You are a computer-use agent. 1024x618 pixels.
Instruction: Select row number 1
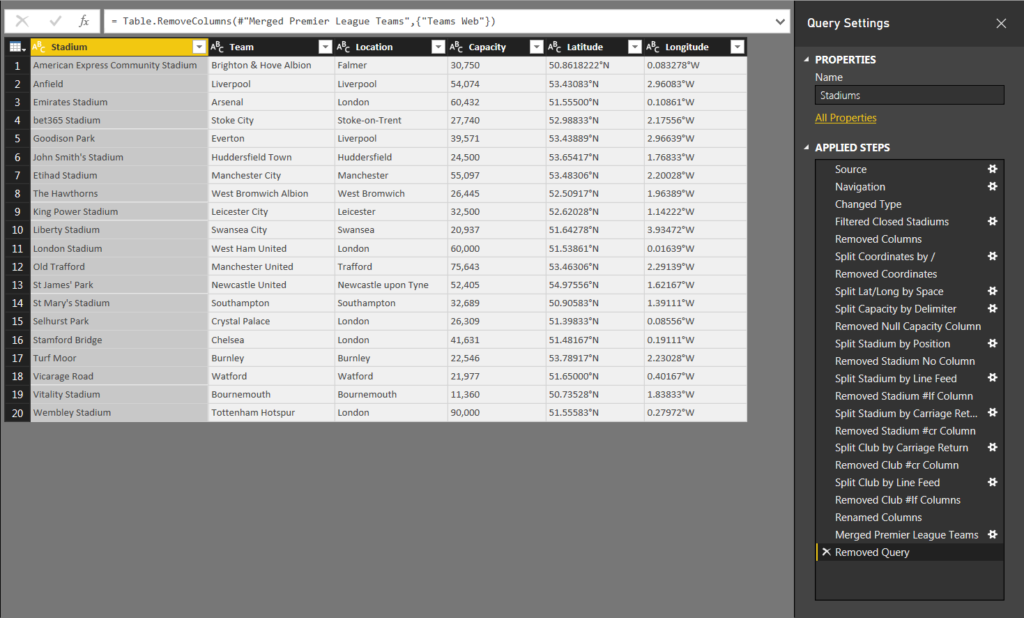18,65
